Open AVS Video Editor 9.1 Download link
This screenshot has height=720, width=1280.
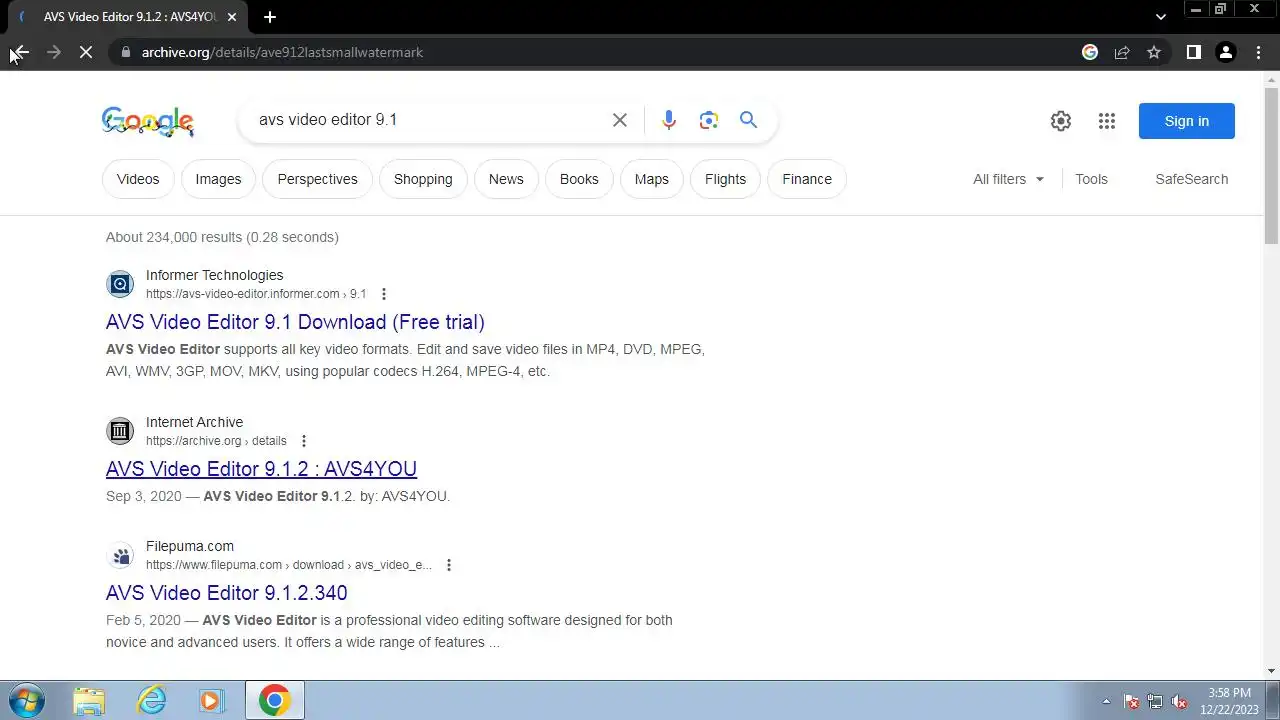point(295,322)
